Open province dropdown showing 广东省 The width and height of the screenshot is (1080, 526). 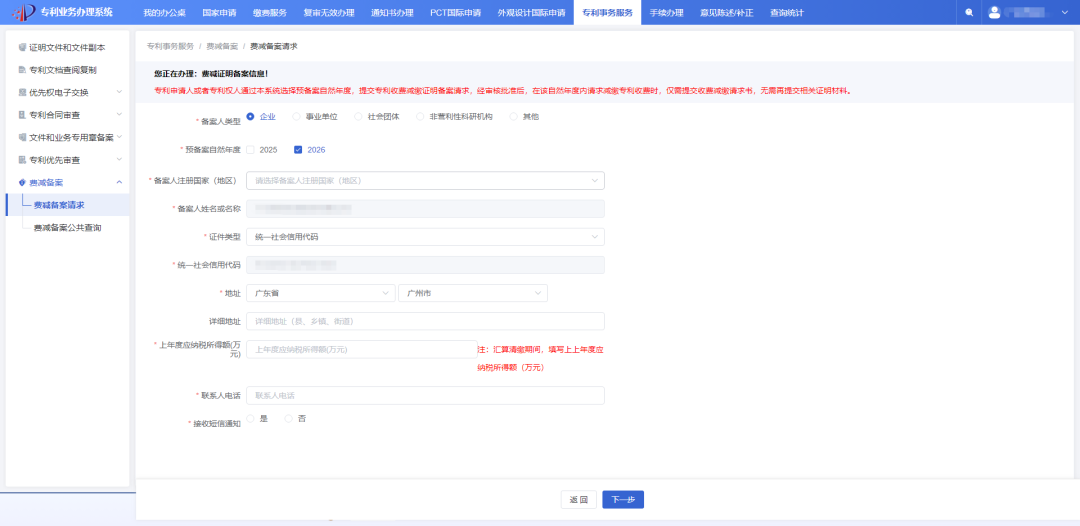click(321, 293)
